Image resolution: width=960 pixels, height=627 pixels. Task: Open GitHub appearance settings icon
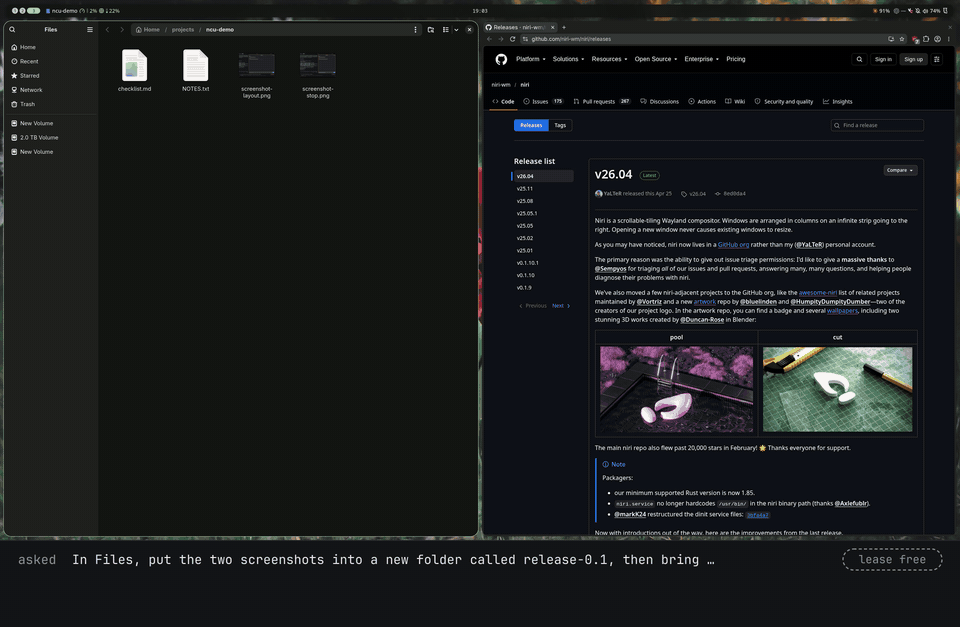pyautogui.click(x=937, y=59)
